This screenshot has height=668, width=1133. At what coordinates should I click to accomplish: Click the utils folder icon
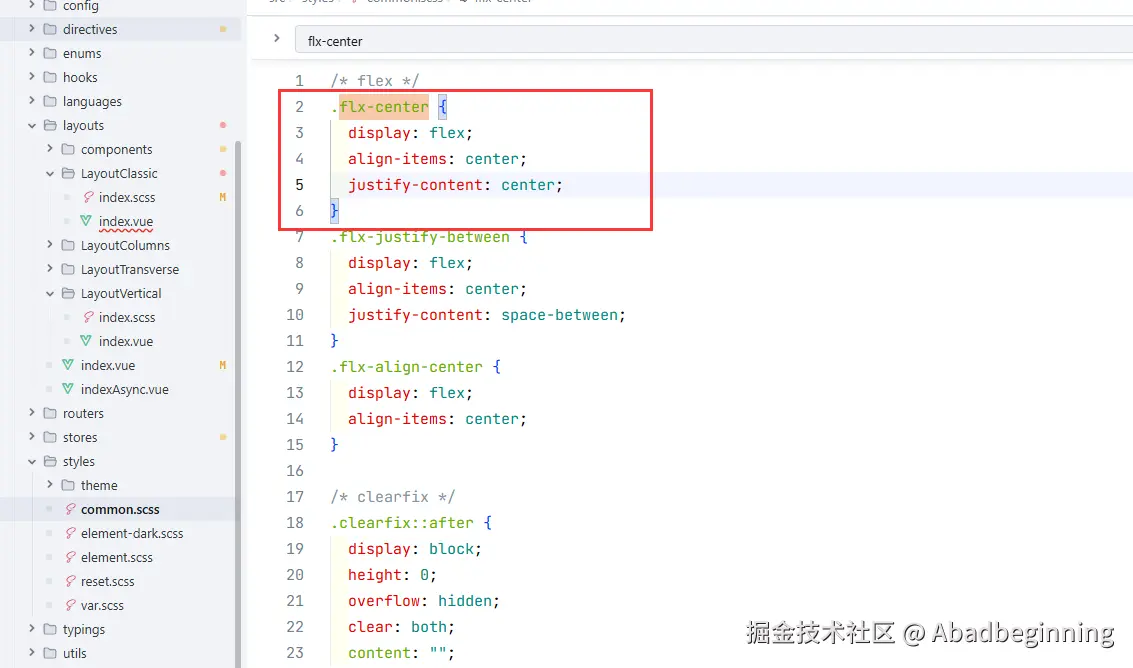(50, 653)
